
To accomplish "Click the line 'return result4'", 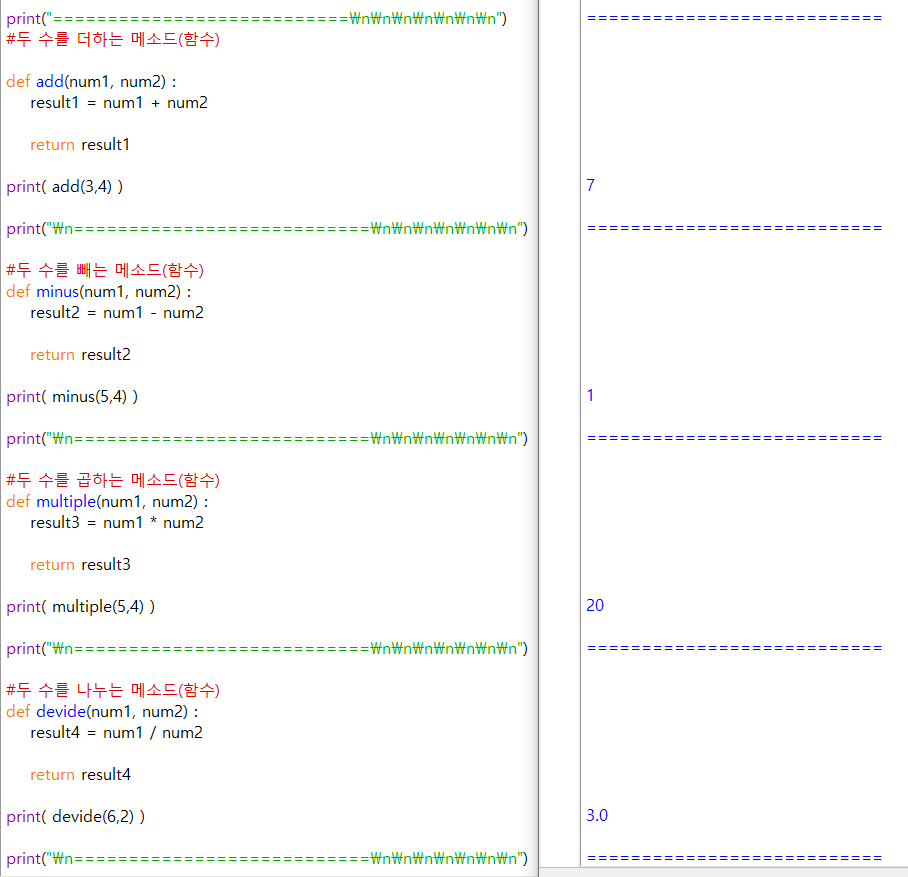I will [x=80, y=774].
